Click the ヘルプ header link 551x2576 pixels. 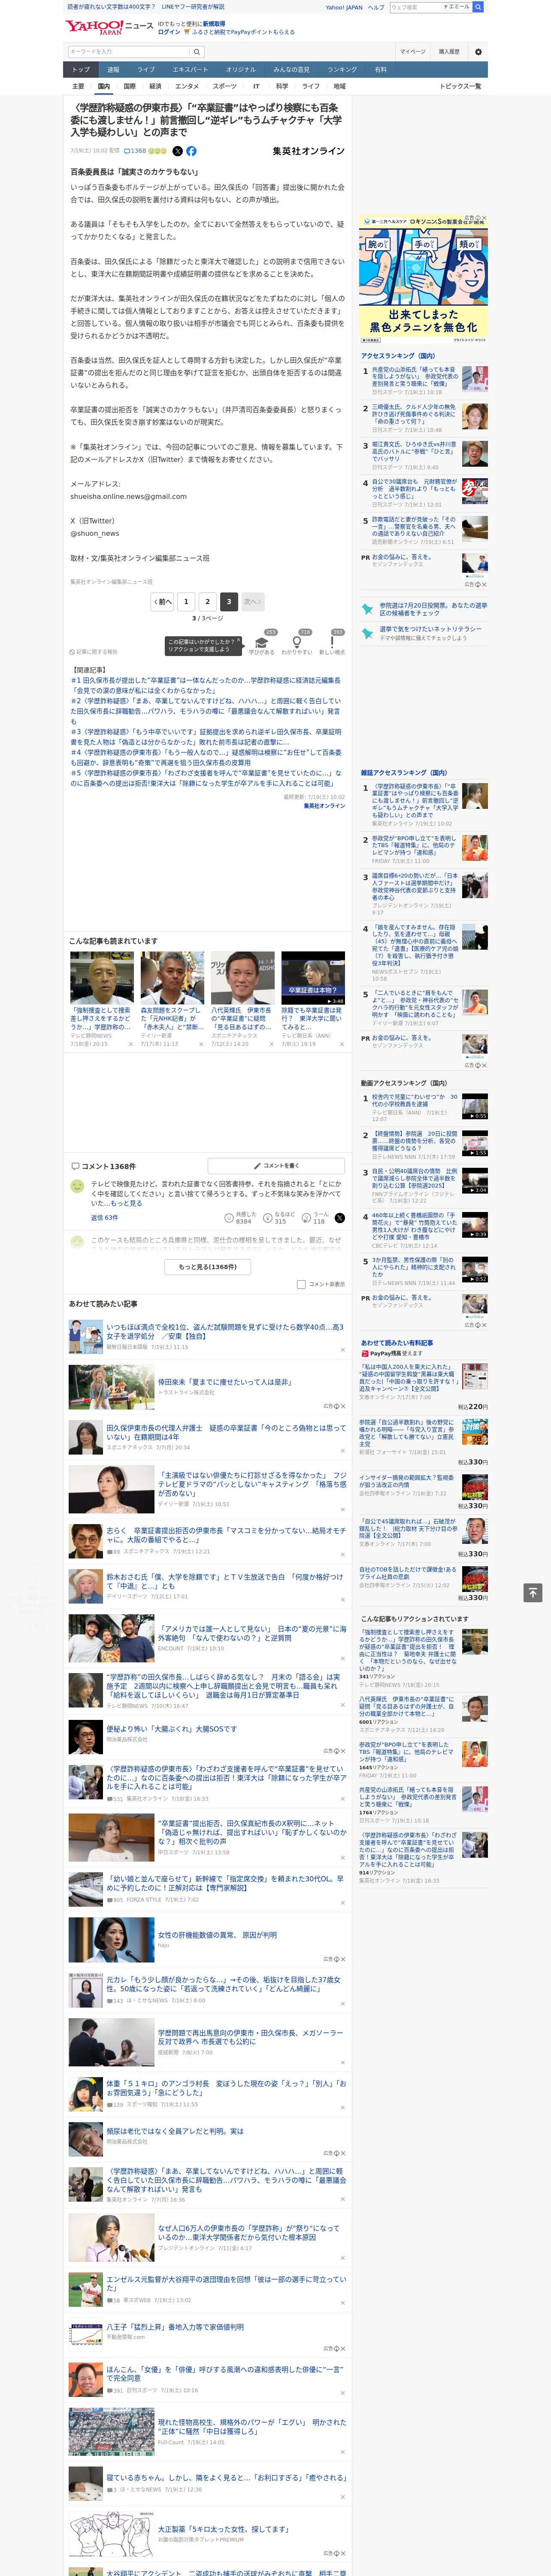tap(376, 7)
